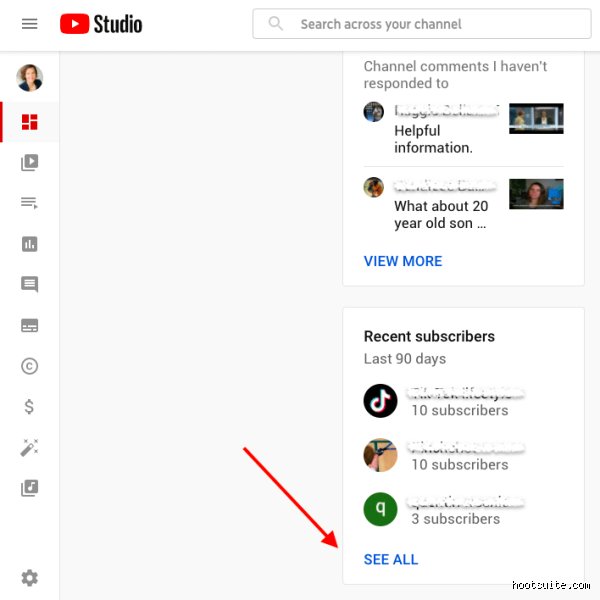Open the Customization magic wand icon
The width and height of the screenshot is (600, 600).
pos(29,447)
